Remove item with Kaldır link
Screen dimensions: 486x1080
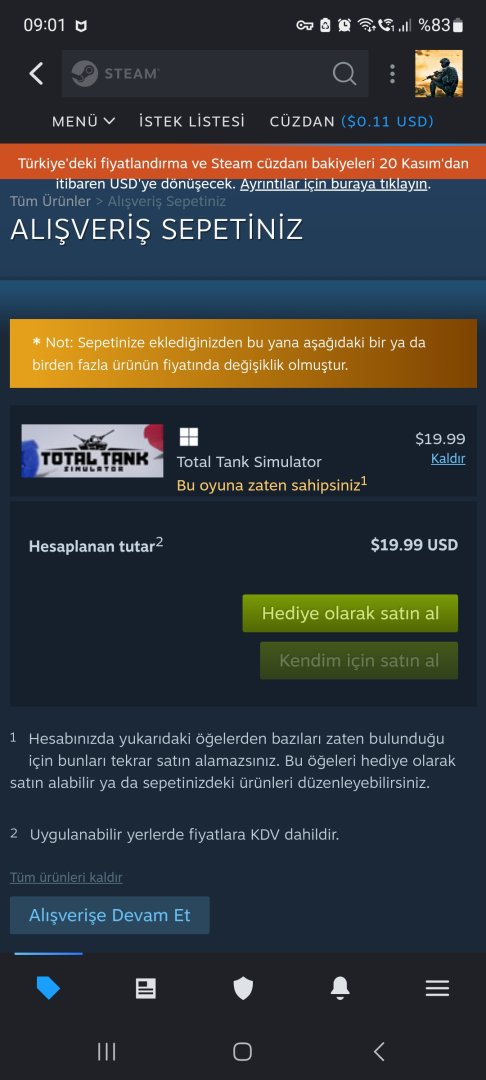(448, 459)
